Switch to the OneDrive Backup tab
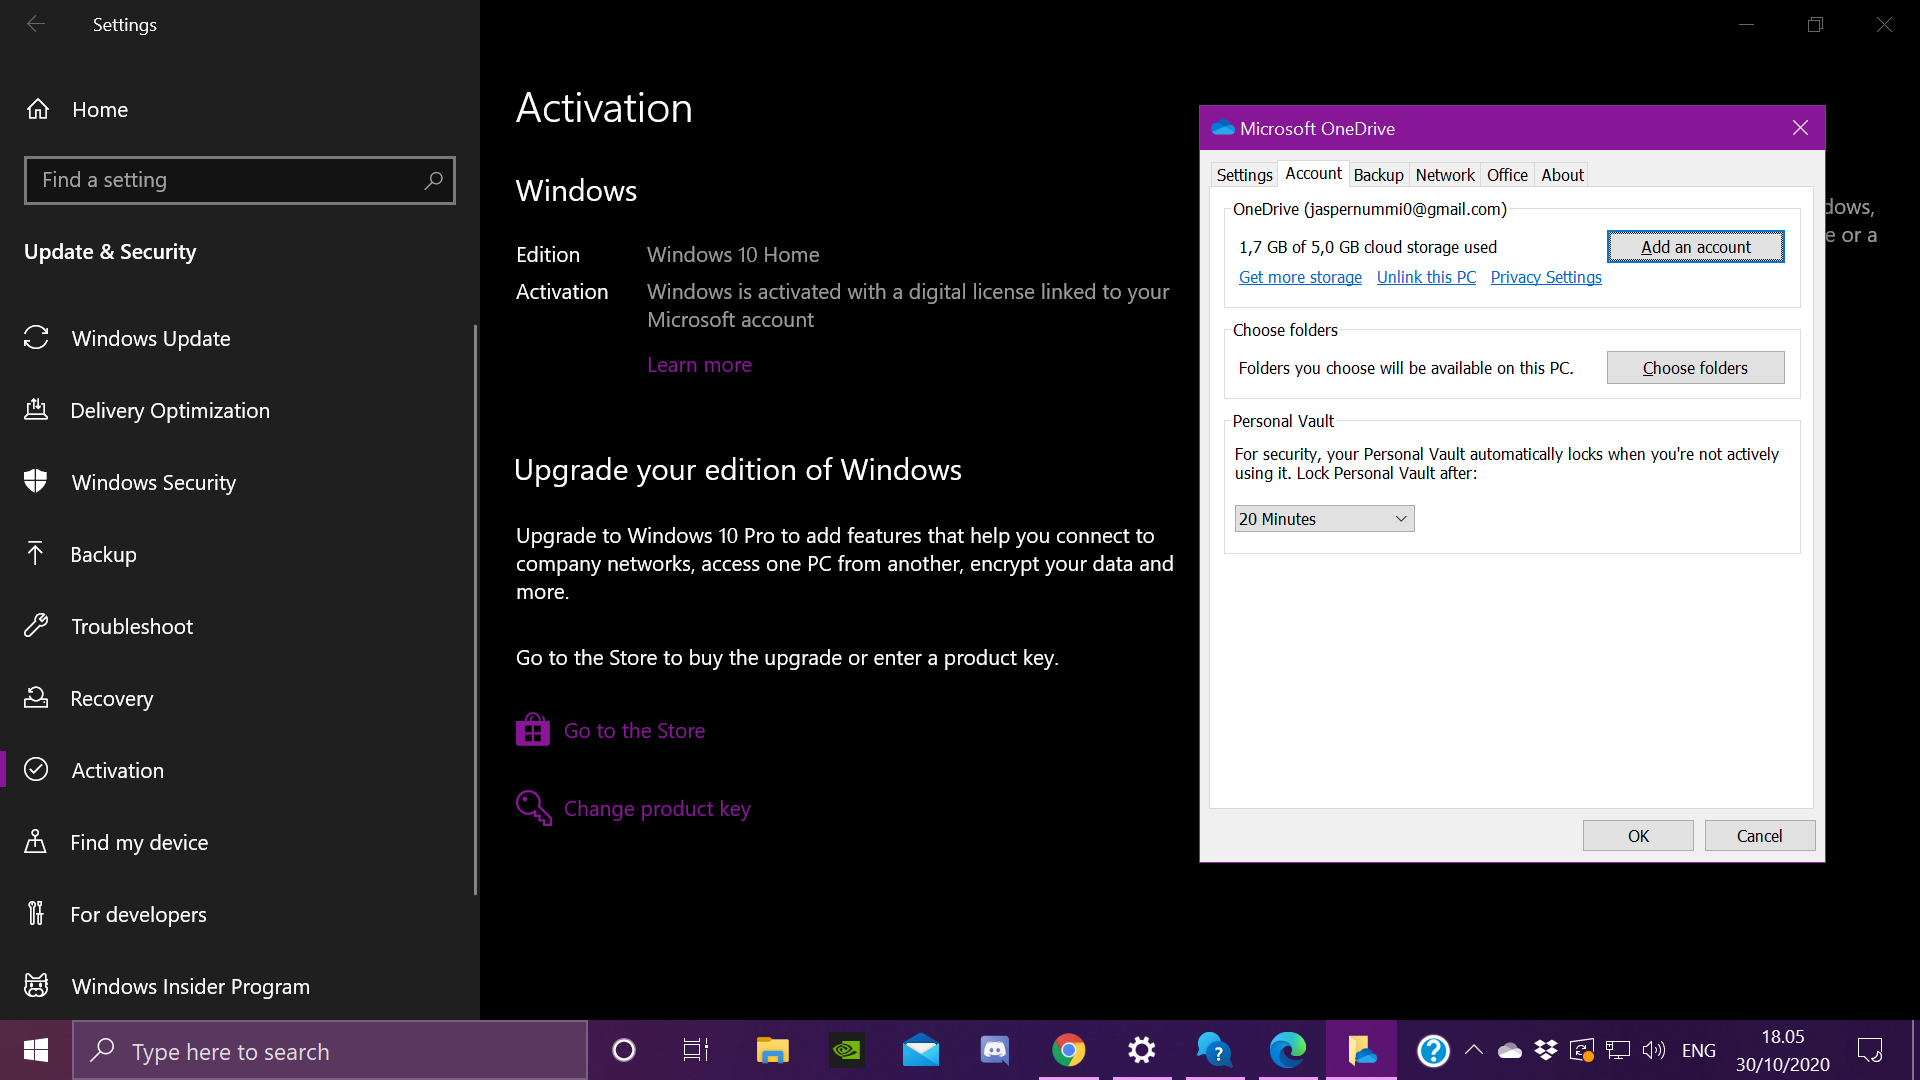1920x1080 pixels. tap(1378, 175)
